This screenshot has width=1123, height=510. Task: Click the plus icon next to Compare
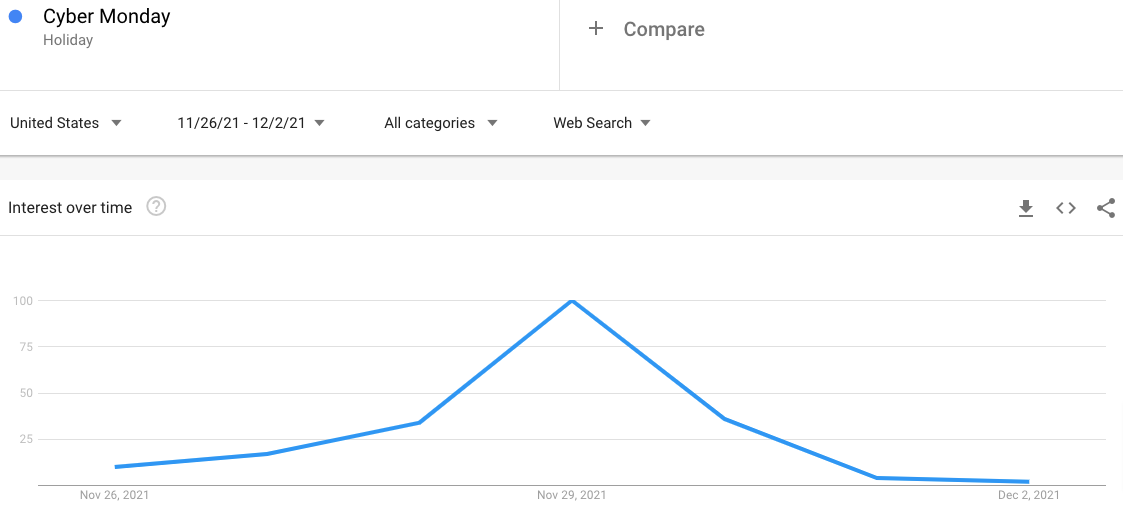595,29
